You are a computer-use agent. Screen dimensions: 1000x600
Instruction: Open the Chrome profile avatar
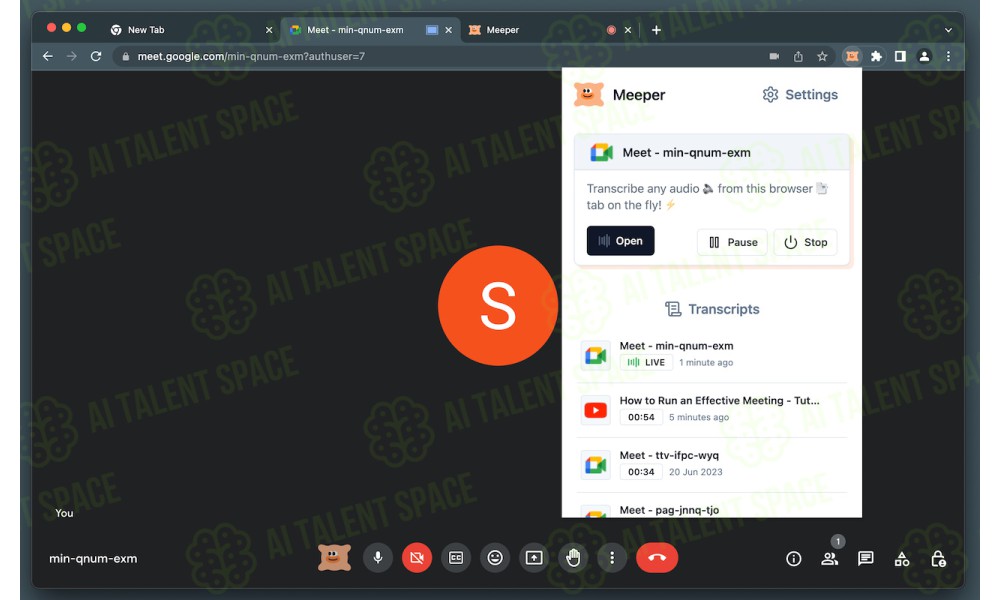(924, 56)
